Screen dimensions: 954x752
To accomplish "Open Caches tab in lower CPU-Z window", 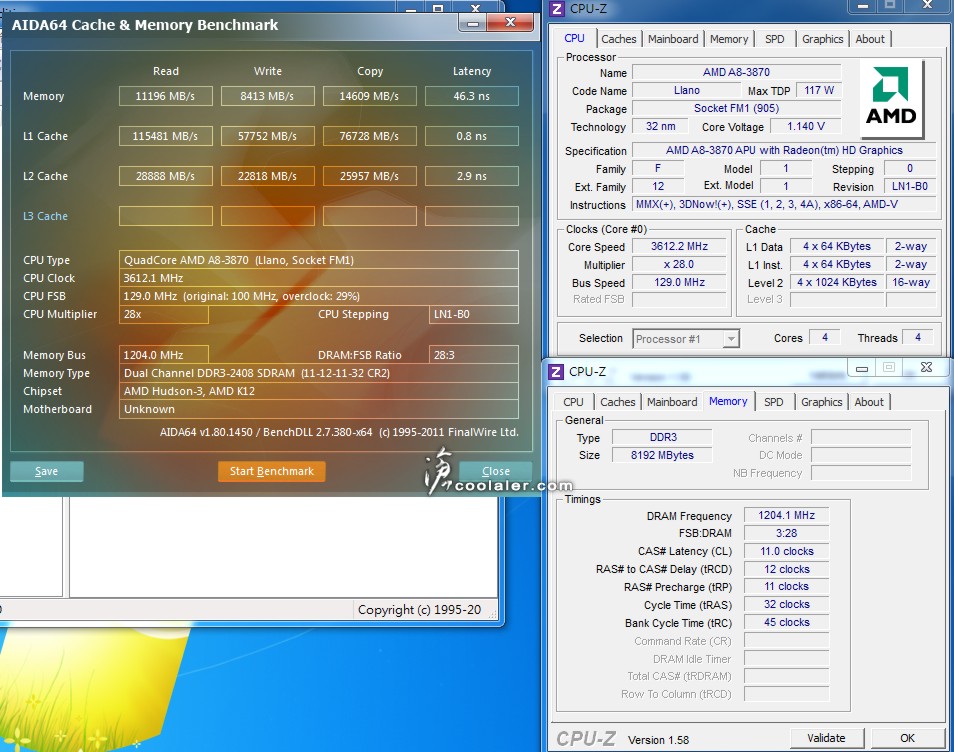I will pyautogui.click(x=618, y=402).
